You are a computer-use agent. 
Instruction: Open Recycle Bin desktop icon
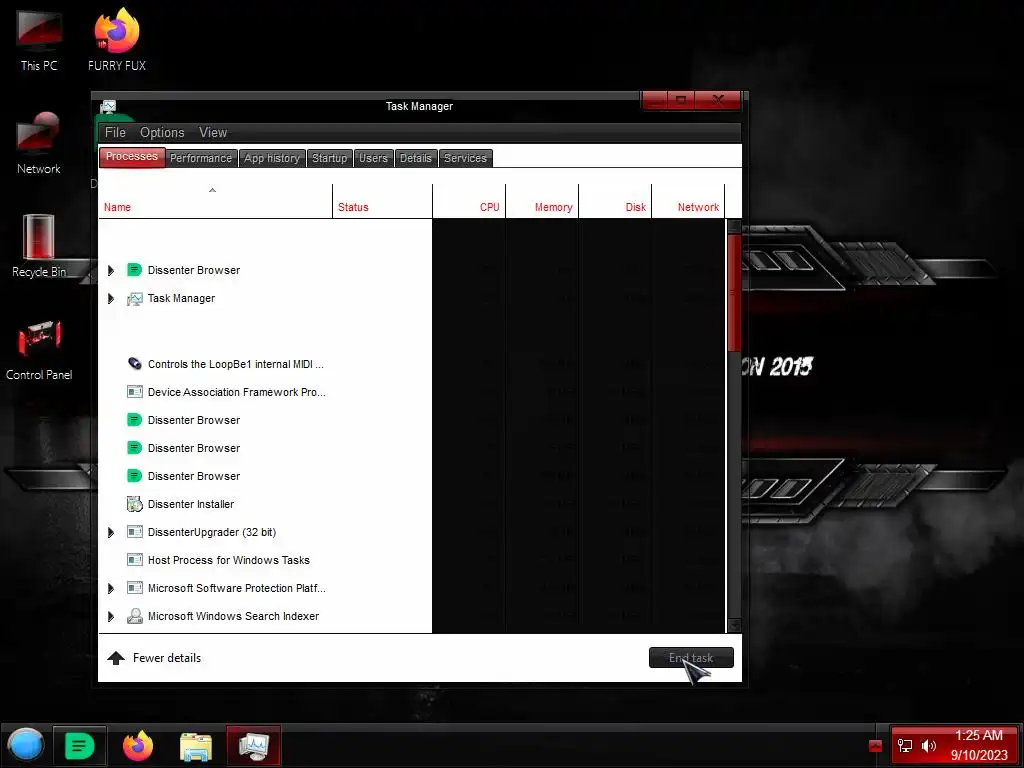point(39,247)
